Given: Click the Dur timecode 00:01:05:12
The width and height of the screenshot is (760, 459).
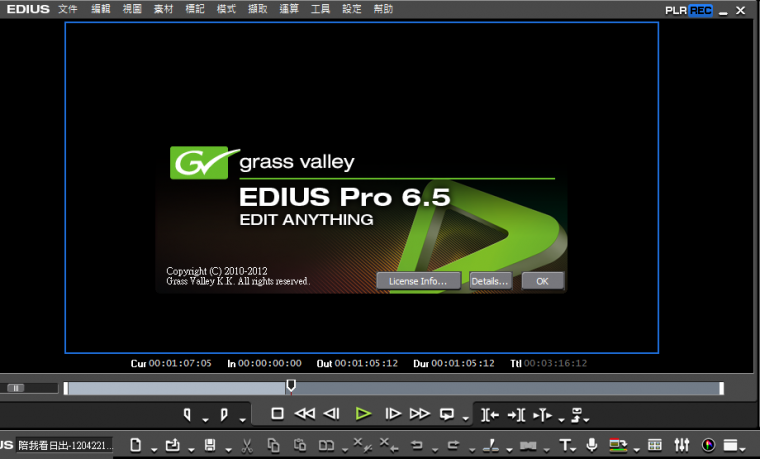Looking at the screenshot, I should pos(463,363).
